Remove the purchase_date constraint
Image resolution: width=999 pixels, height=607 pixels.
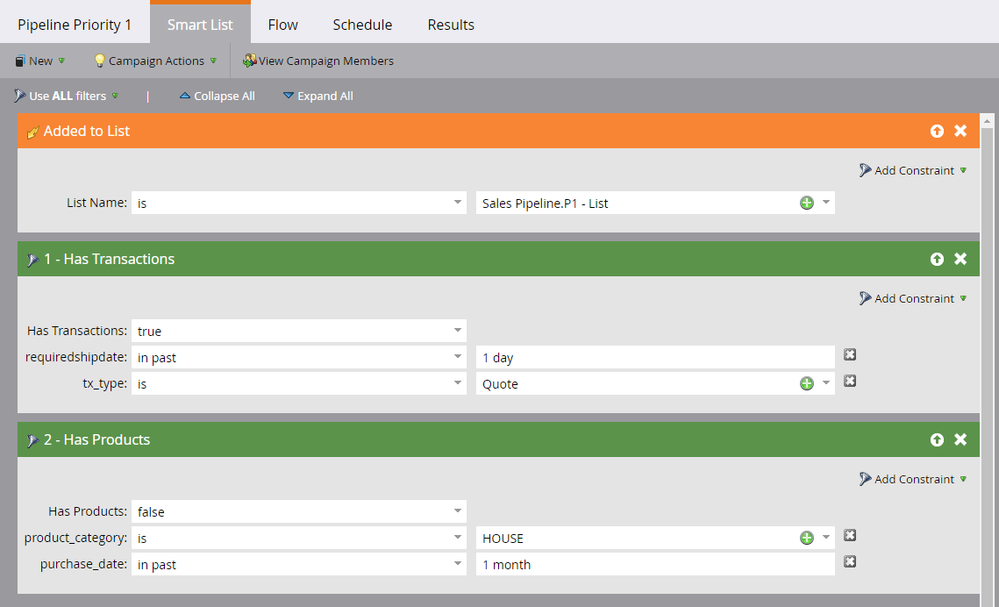[x=850, y=562]
